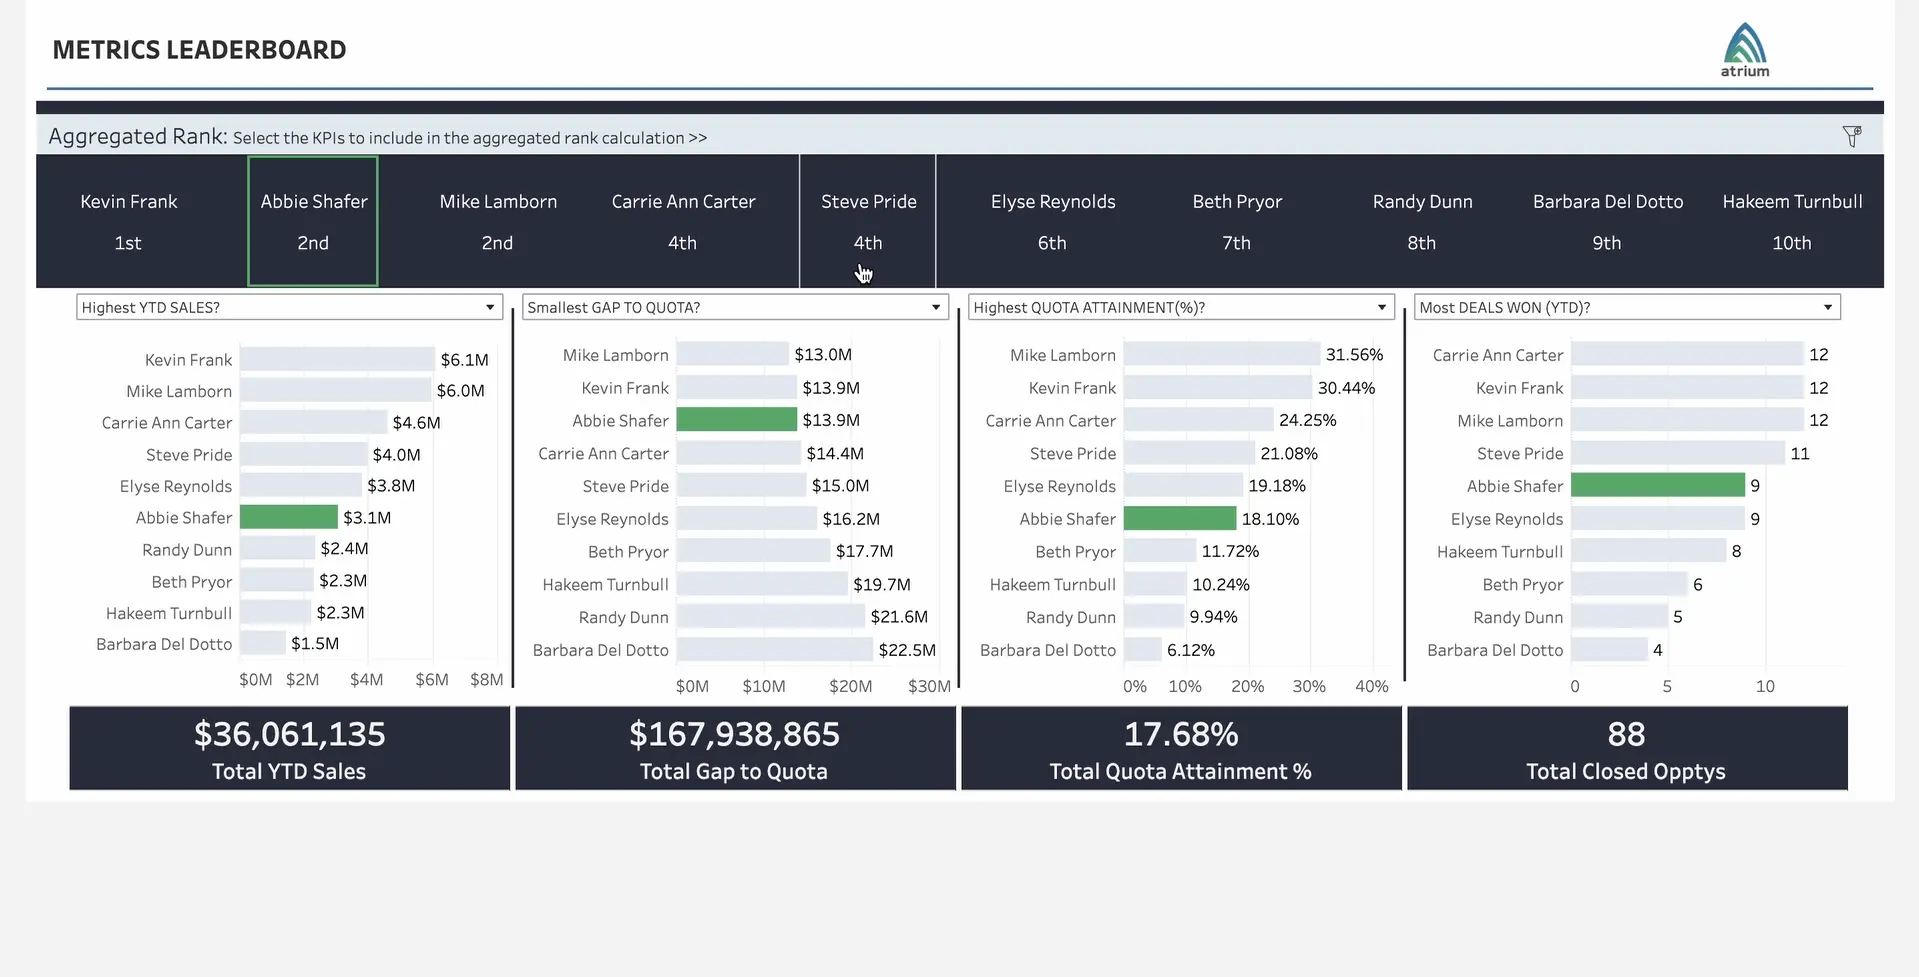Deselect the highlighted Abbie Shafer rank card

pyautogui.click(x=312, y=220)
